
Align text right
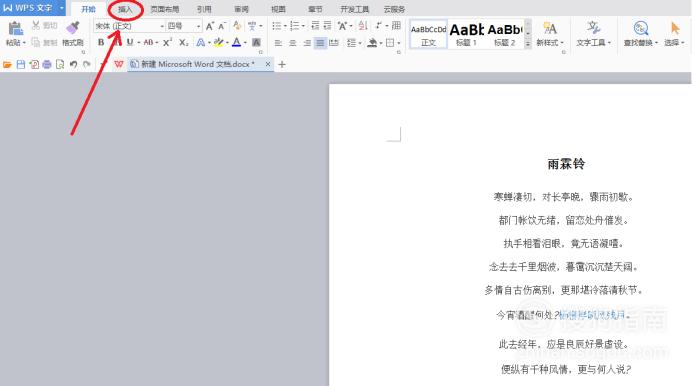point(307,43)
